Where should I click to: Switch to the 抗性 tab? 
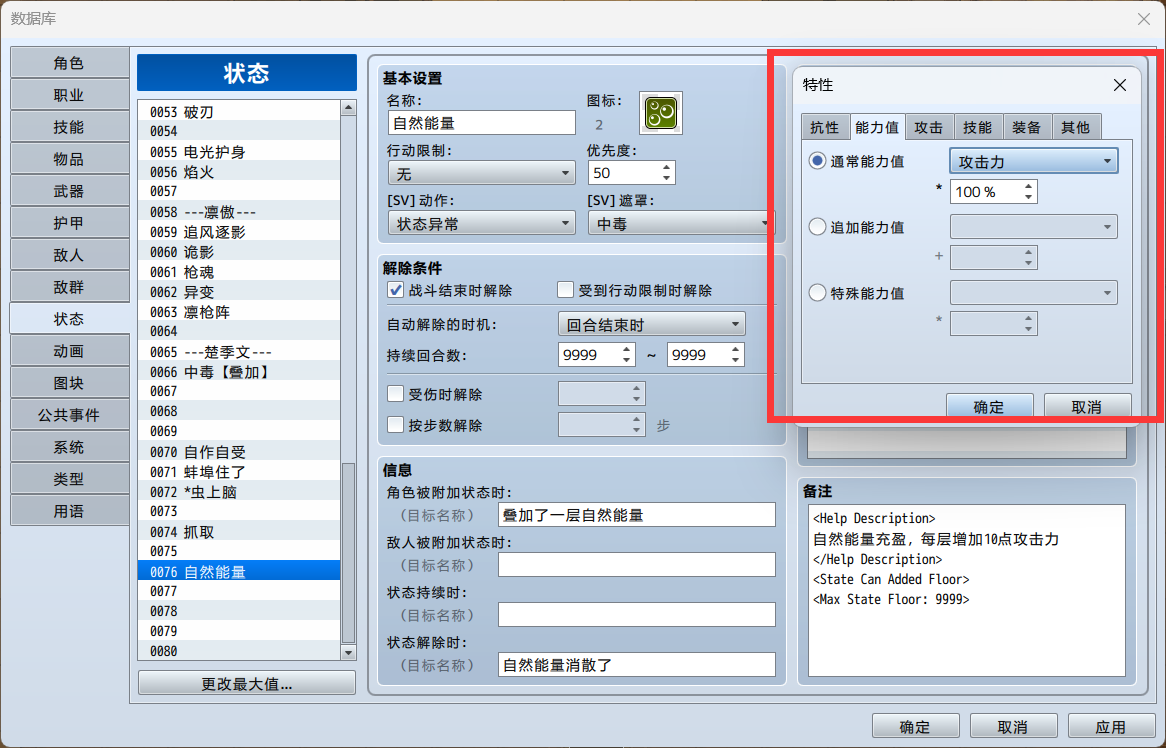coord(824,128)
